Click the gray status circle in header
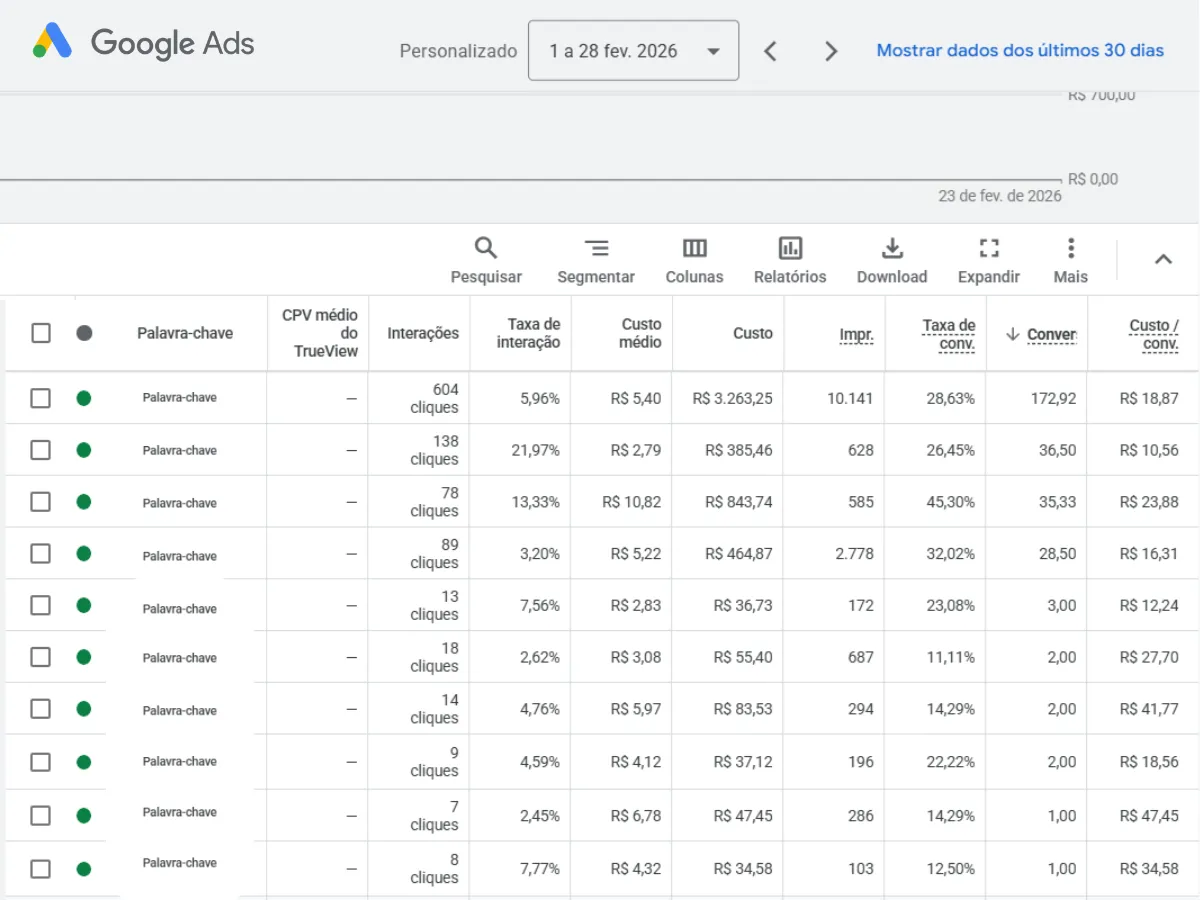Viewport: 1200px width, 900px height. pos(84,333)
